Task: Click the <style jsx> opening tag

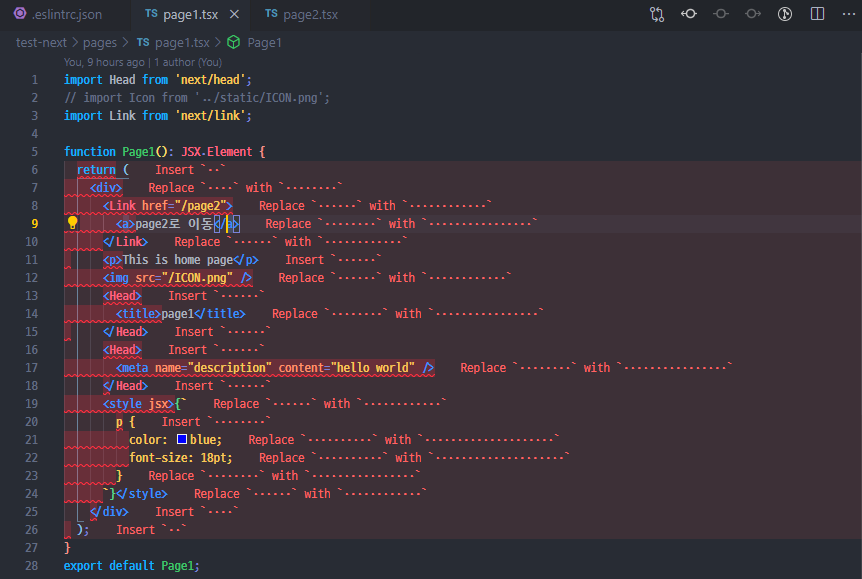Action: coord(139,404)
